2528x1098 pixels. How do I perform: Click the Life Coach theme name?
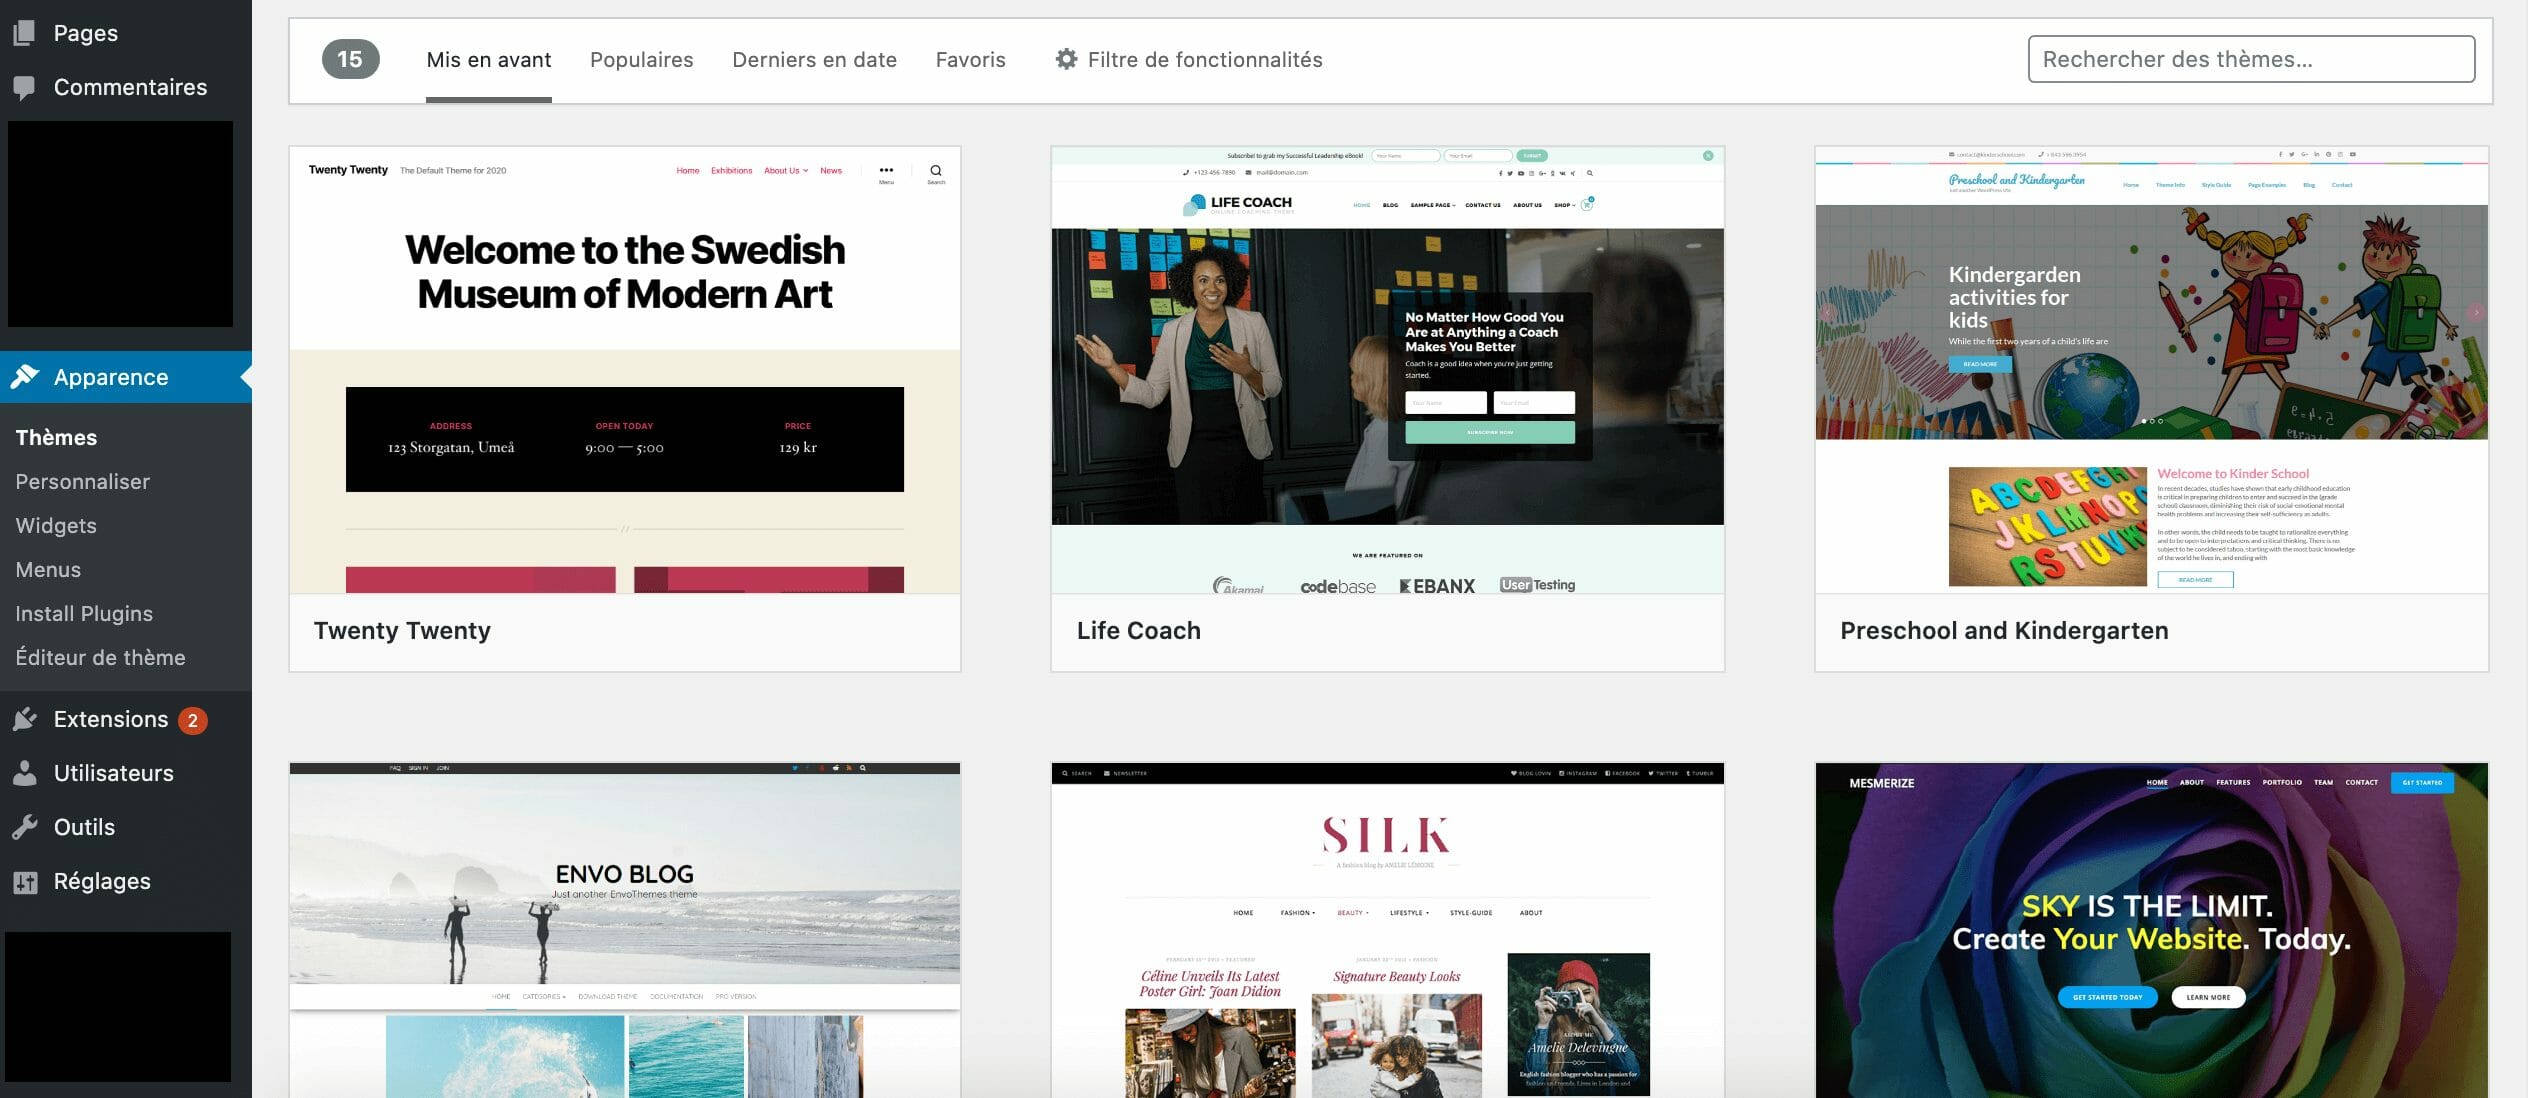pyautogui.click(x=1139, y=631)
